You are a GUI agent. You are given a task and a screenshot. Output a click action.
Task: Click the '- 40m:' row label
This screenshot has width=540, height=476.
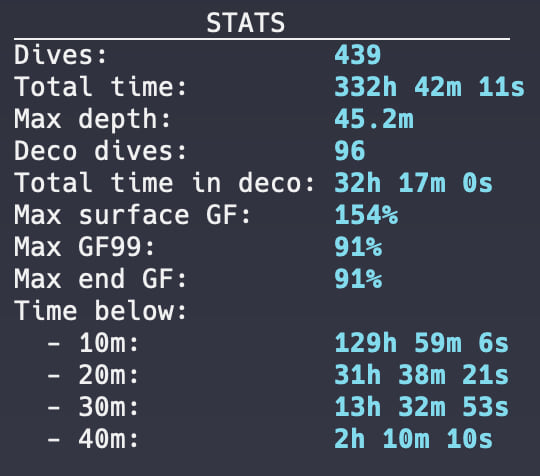pyautogui.click(x=92, y=439)
